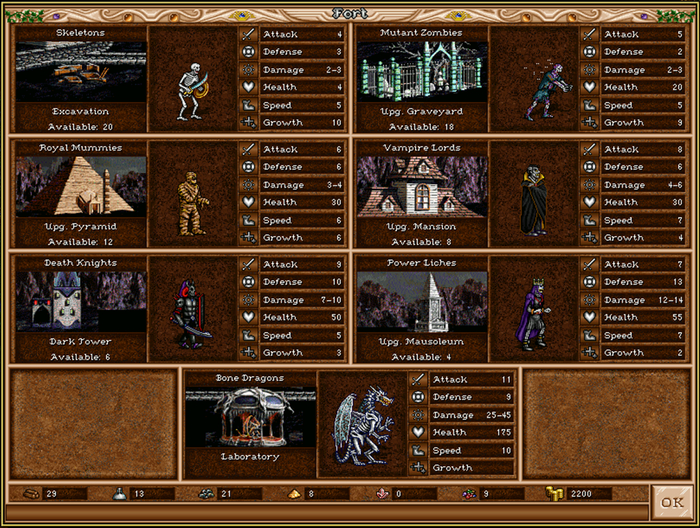The width and height of the screenshot is (700, 528).
Task: Select the Dark Tower dwelling picture
Action: (x=81, y=302)
